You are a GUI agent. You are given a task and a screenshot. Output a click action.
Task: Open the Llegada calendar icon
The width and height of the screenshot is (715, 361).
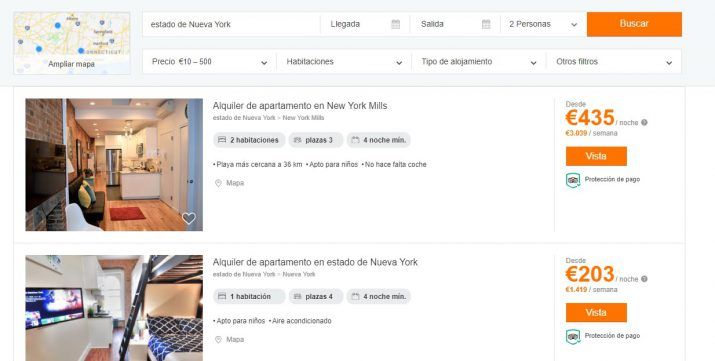[x=395, y=24]
